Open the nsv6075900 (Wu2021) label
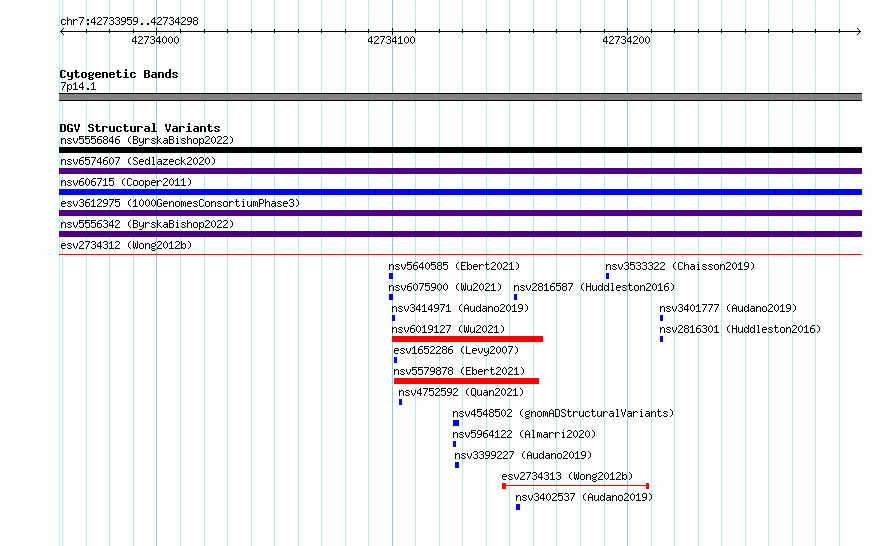890x546 pixels. pyautogui.click(x=446, y=287)
